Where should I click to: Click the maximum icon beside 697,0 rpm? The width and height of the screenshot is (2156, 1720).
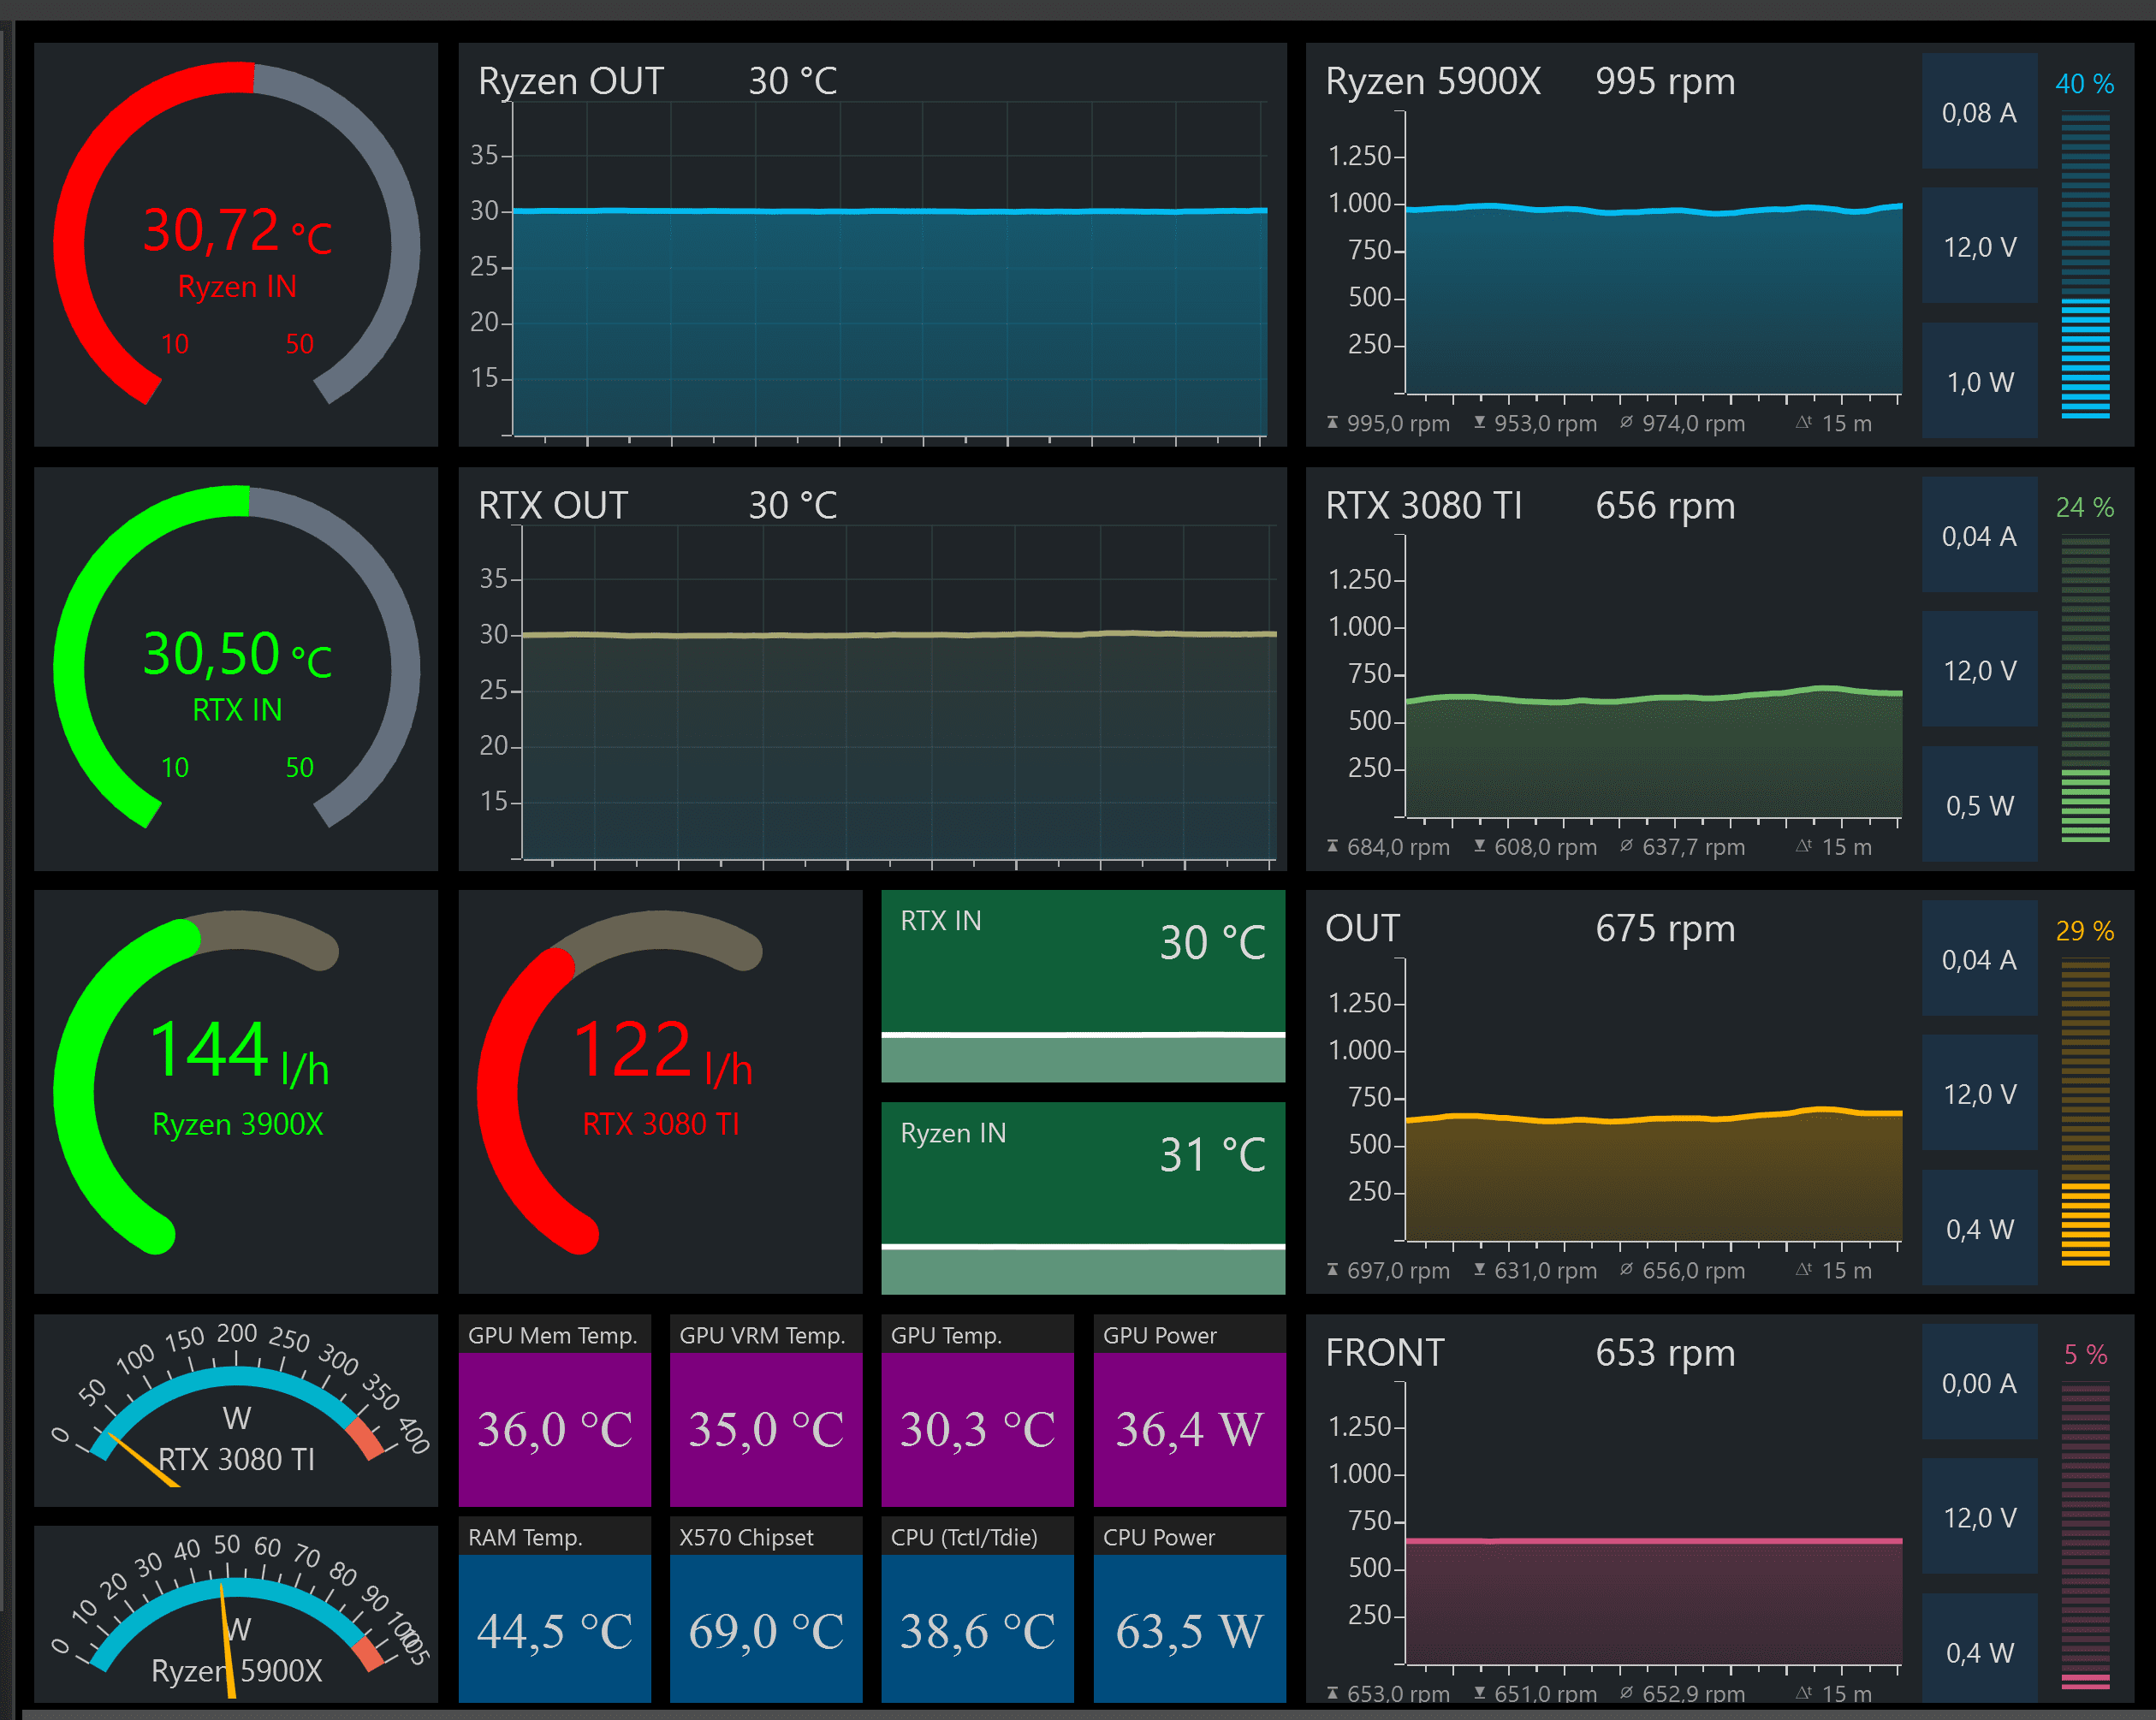coord(1332,1270)
